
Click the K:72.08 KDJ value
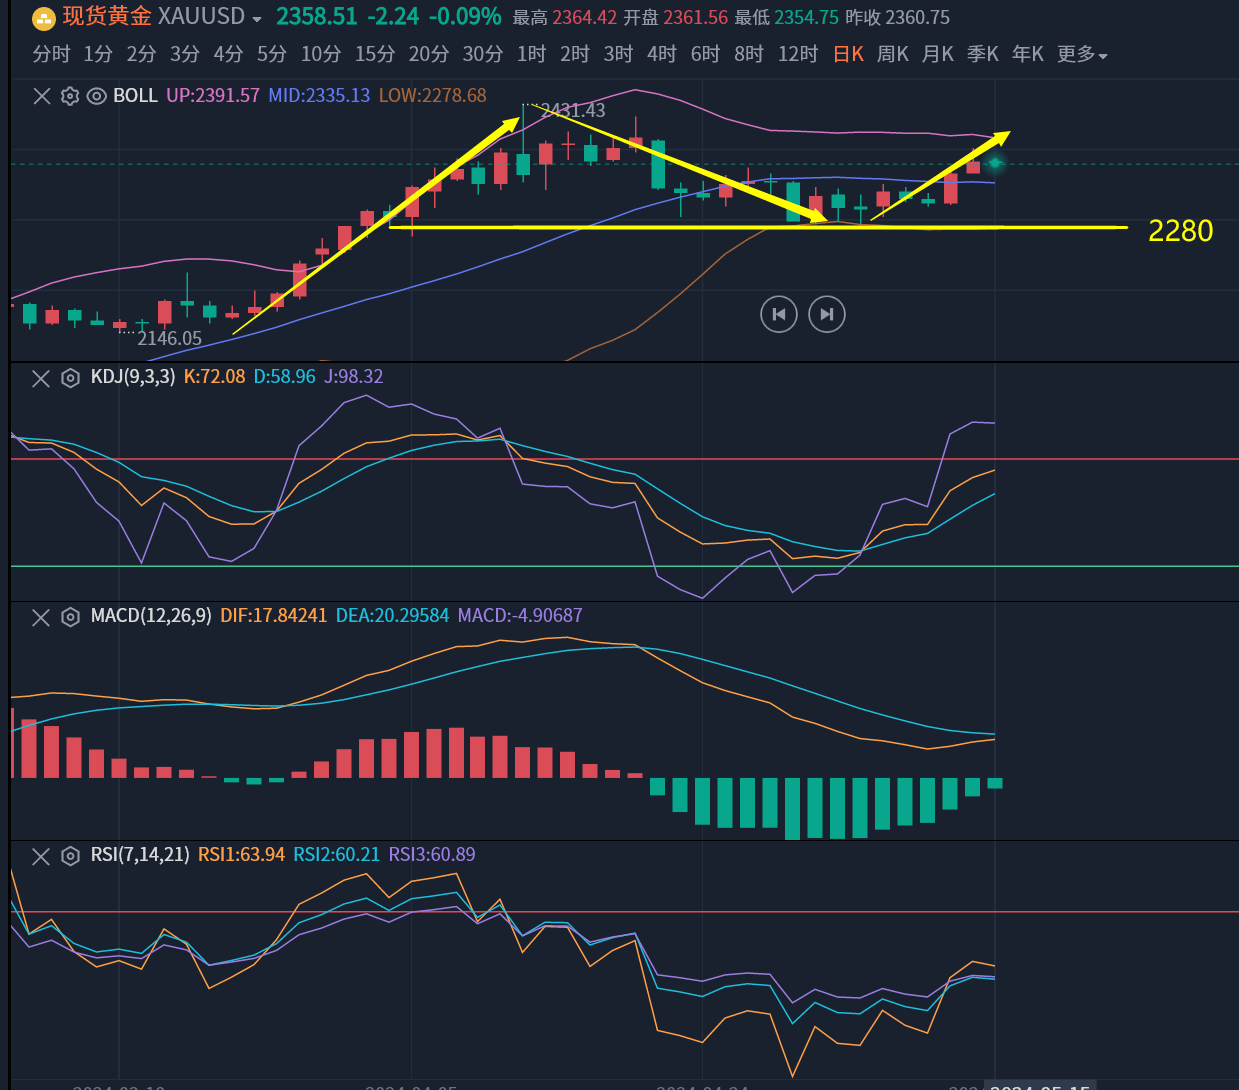point(214,377)
